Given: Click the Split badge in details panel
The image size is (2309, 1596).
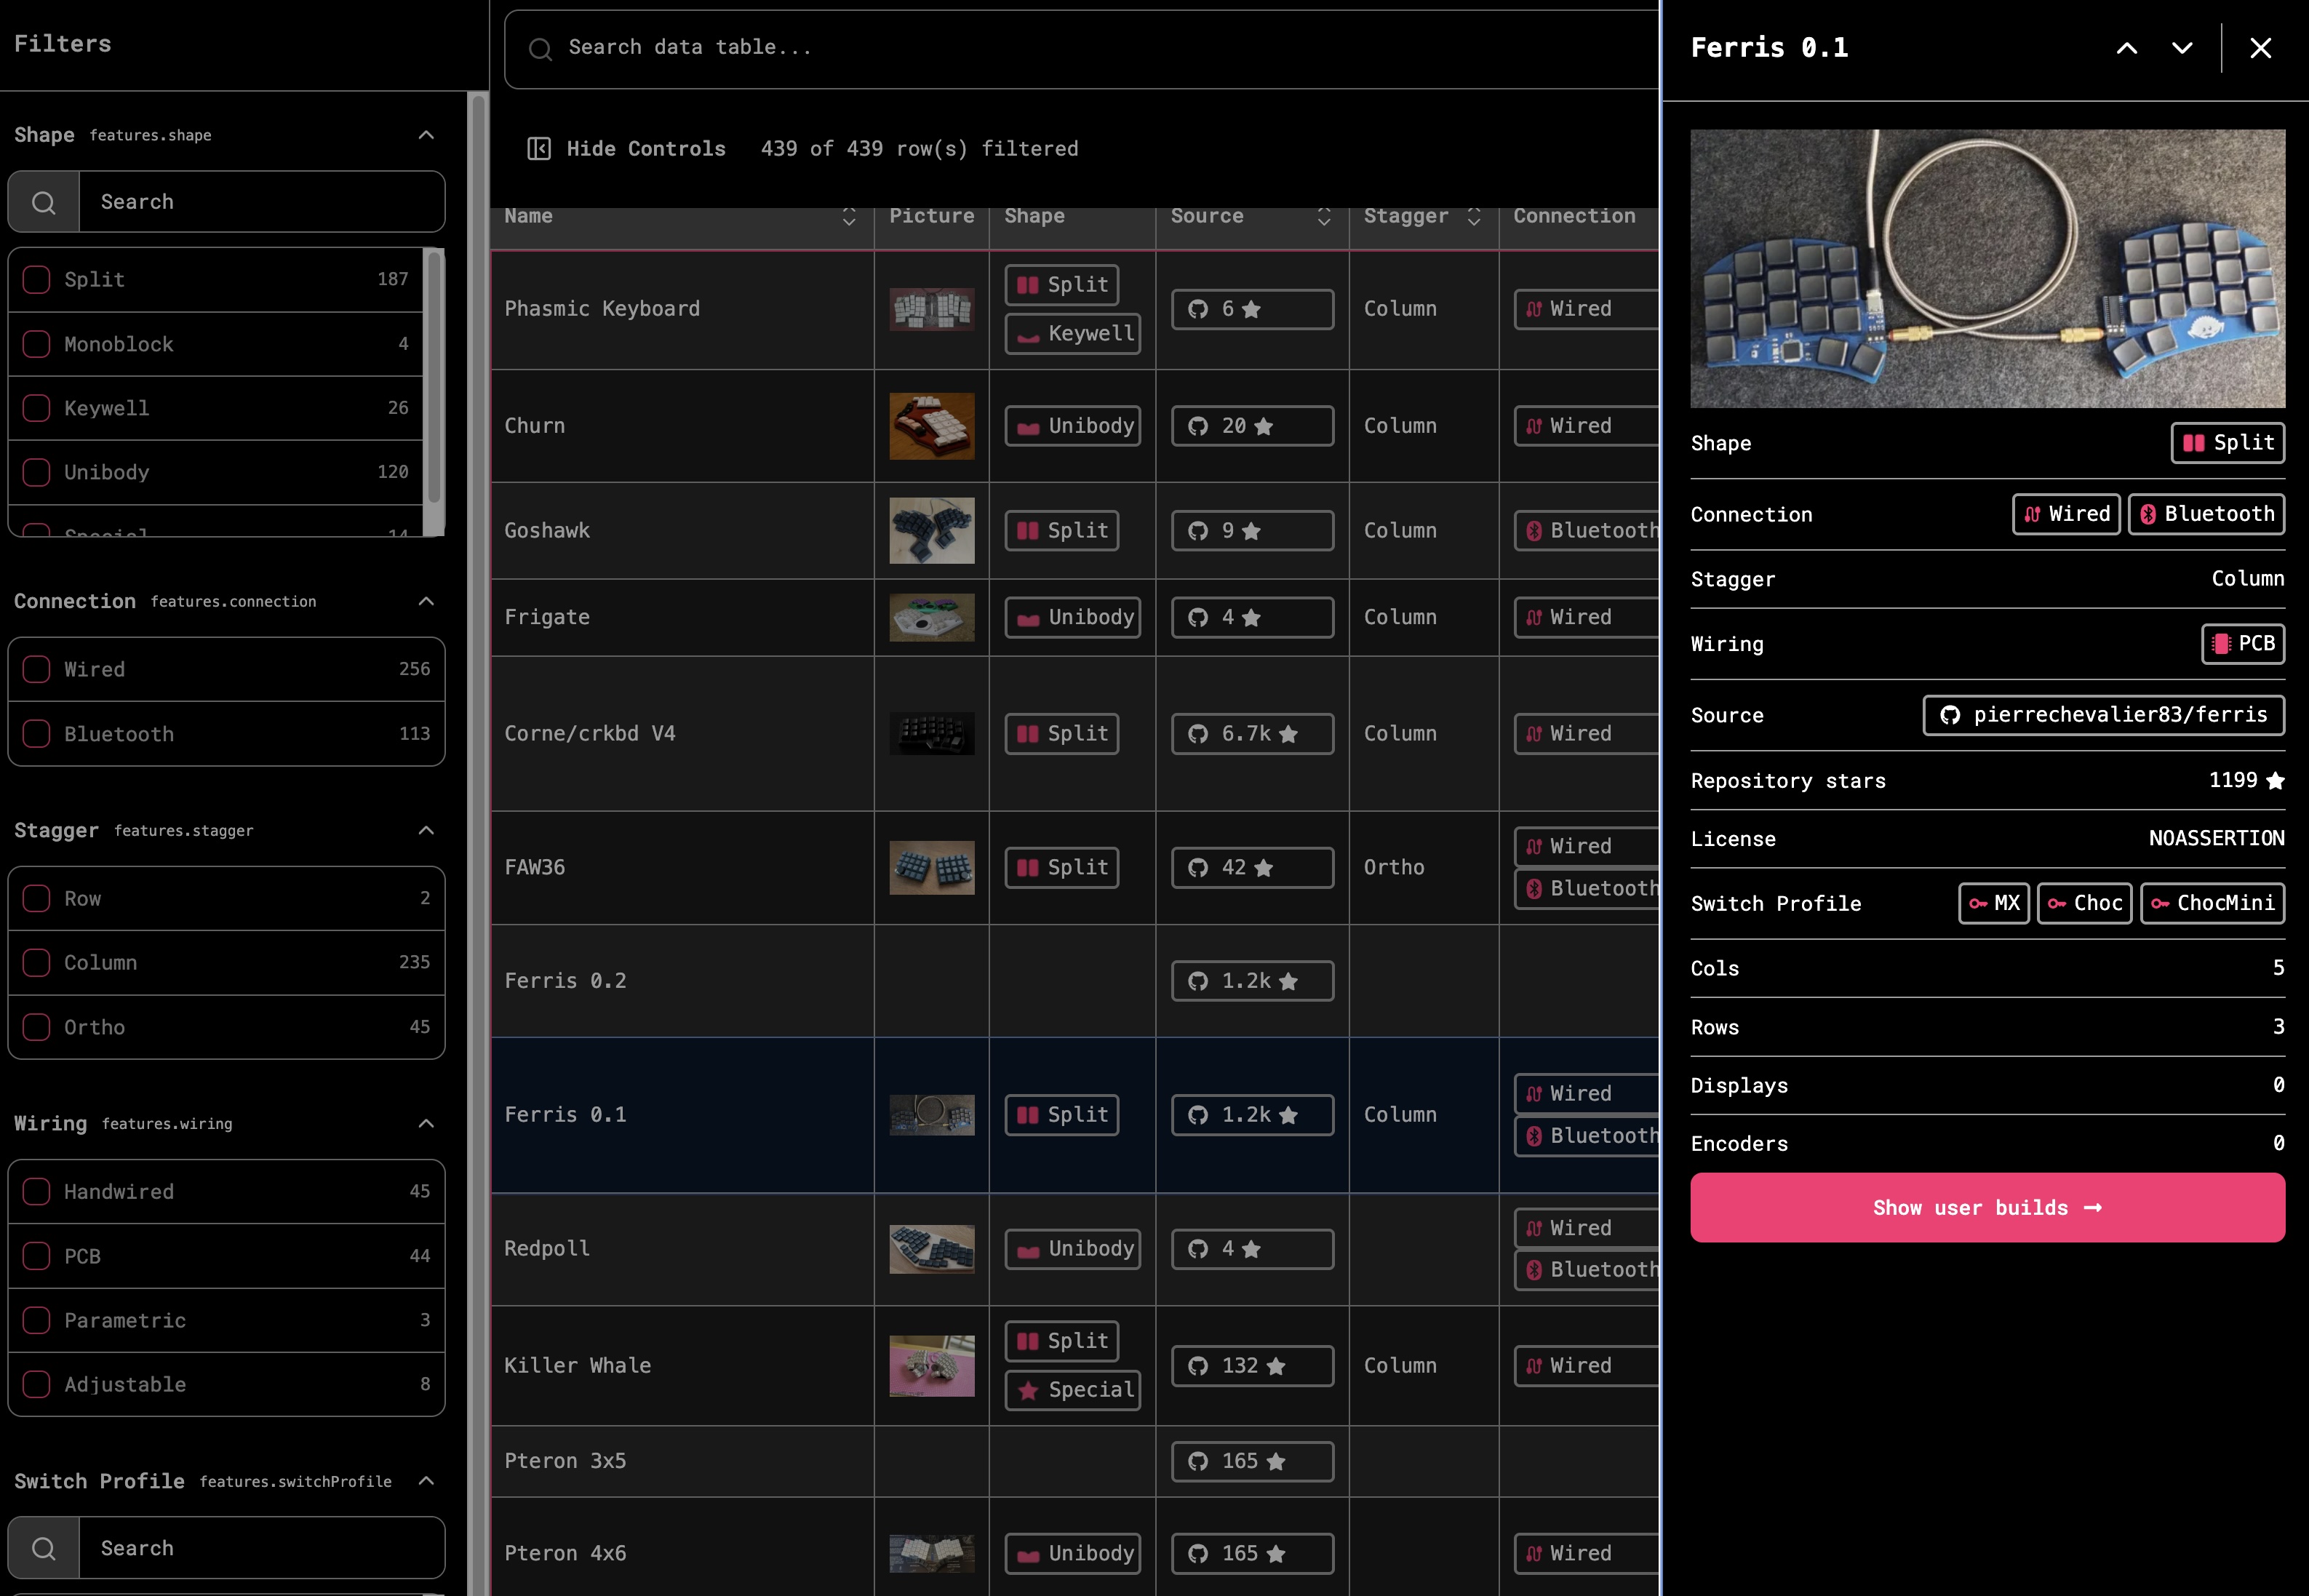Looking at the screenshot, I should pos(2227,443).
